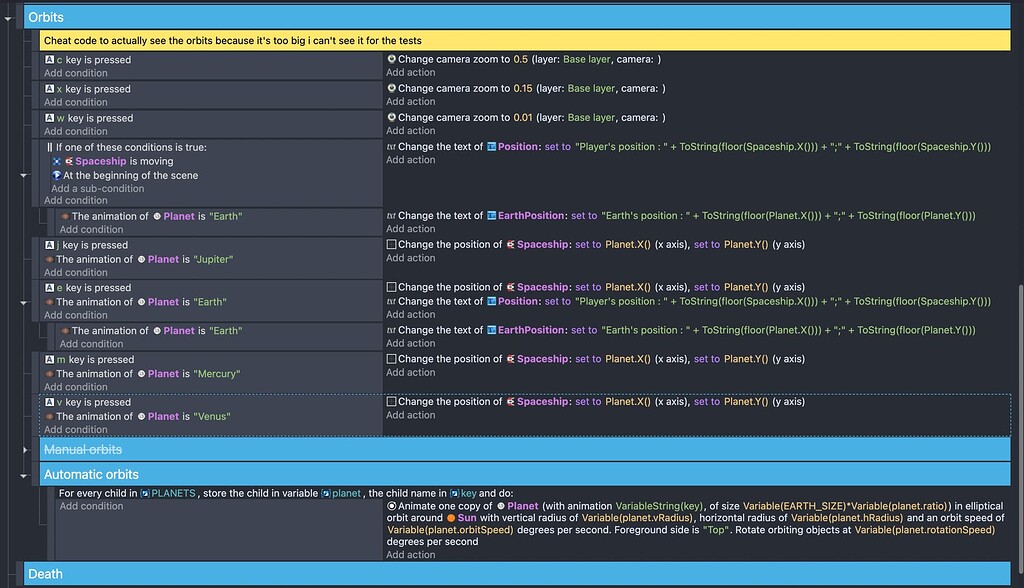Click "Add condition" under the Venus condition
This screenshot has width=1024, height=588.
(75, 430)
